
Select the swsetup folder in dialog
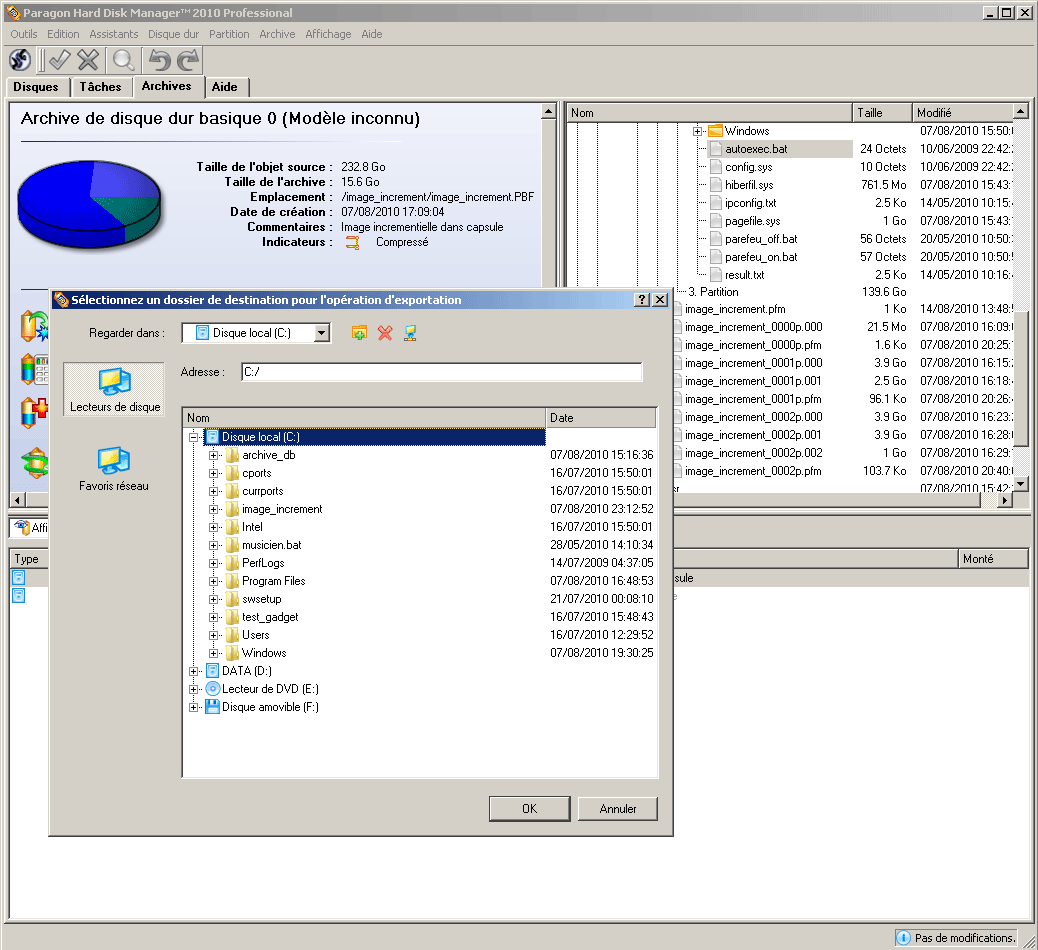(x=261, y=599)
